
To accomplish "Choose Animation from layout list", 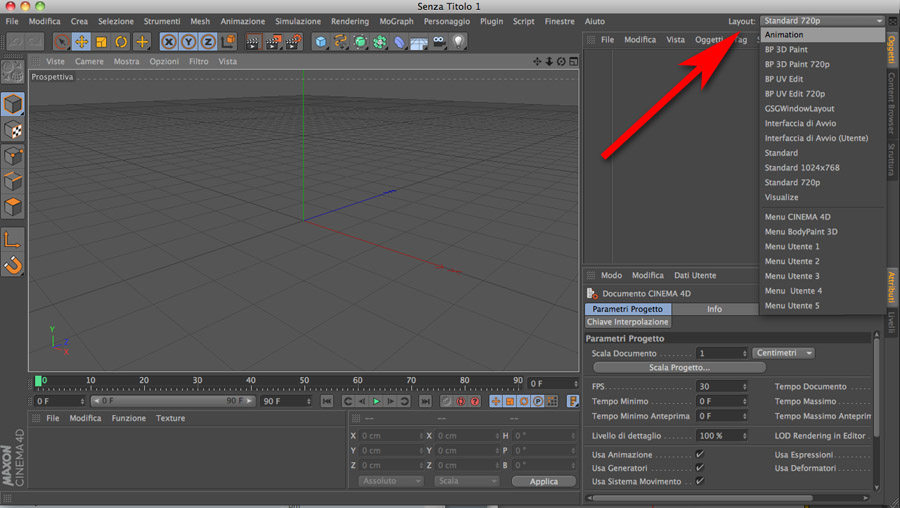I will pos(822,34).
